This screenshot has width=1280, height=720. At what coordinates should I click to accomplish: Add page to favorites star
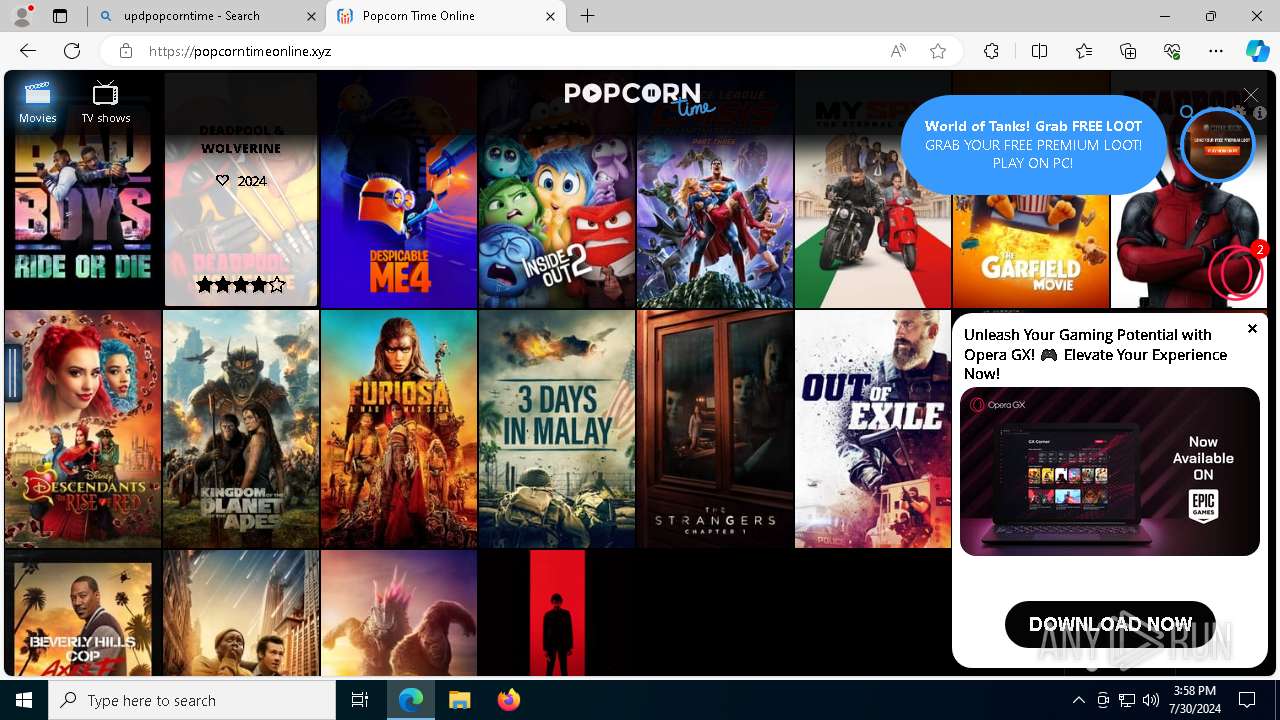pyautogui.click(x=938, y=51)
